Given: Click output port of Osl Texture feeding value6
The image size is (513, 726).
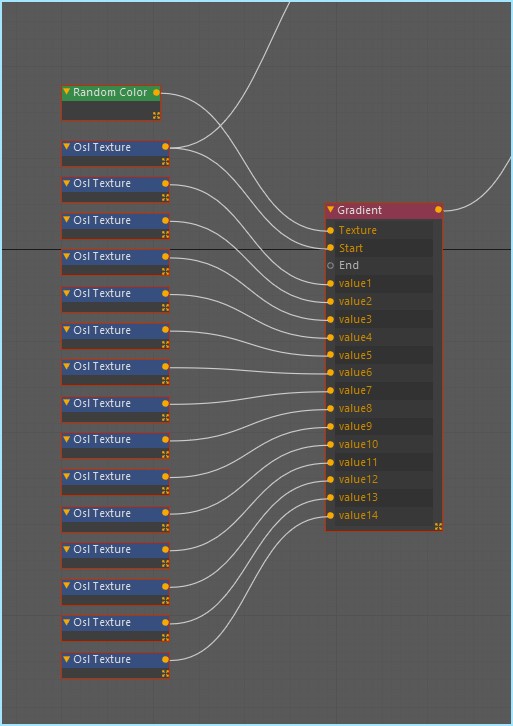Looking at the screenshot, I should click(165, 367).
